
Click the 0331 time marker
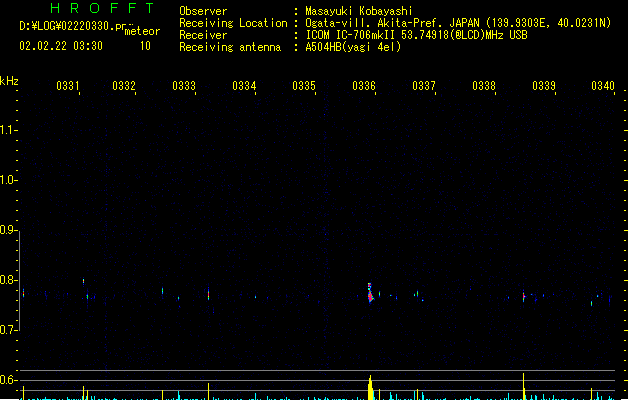pos(67,86)
